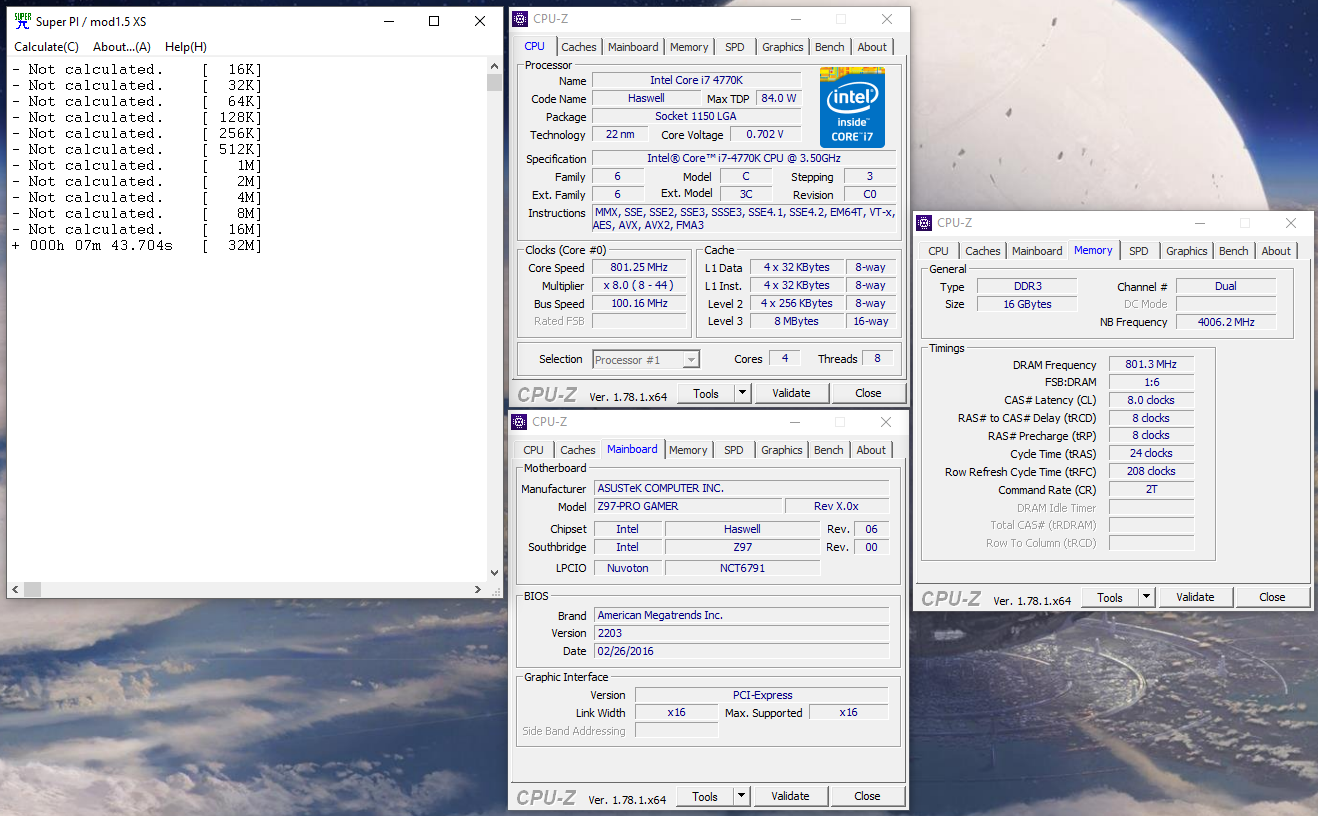Select About tab in bottom Mainboard CPU-Z window
Viewport: 1318px width, 816px height.
point(871,450)
